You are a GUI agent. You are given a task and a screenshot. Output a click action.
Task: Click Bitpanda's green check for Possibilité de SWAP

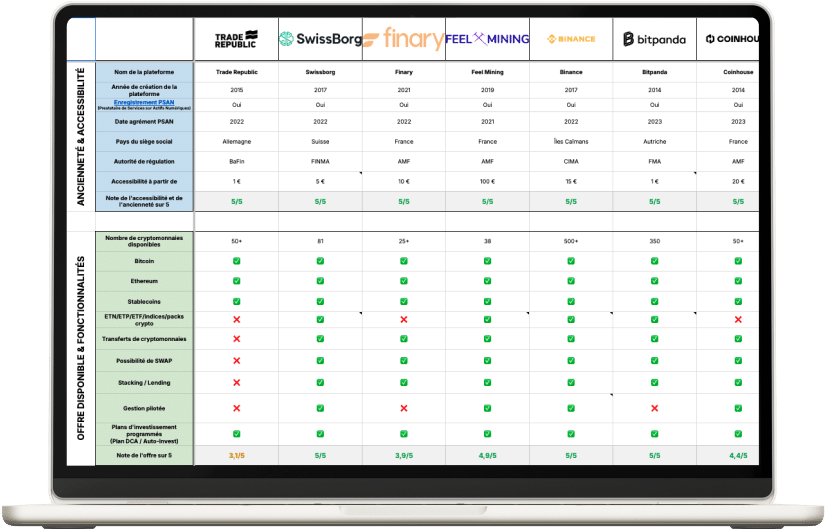coord(655,361)
